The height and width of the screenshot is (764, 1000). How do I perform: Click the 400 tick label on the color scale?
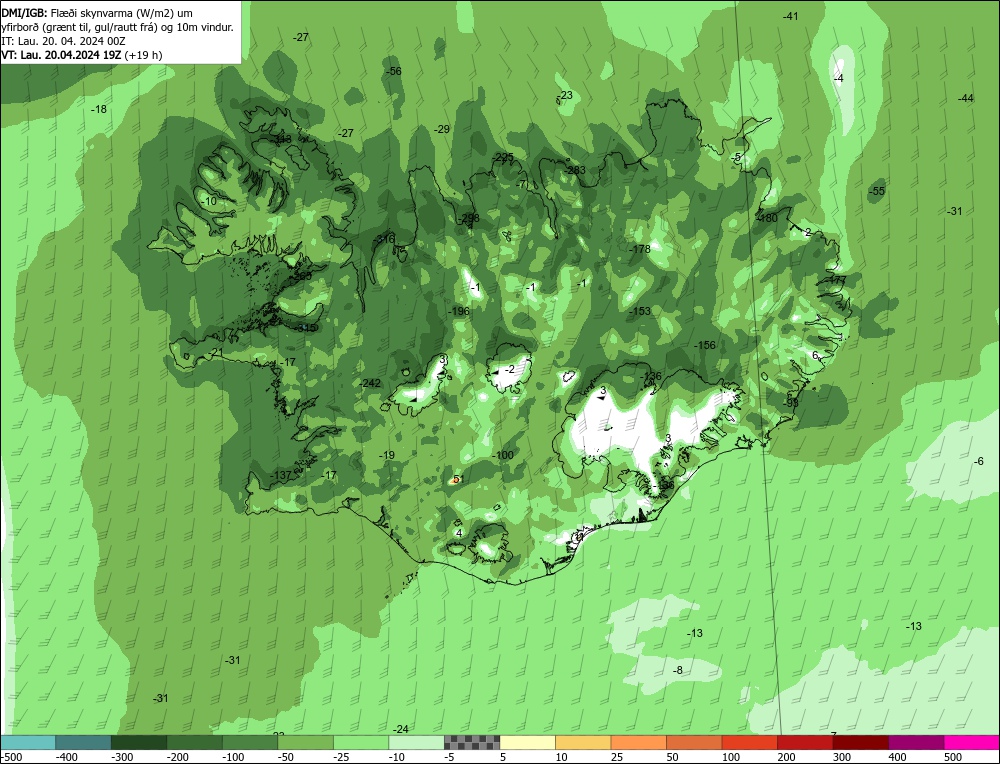pos(897,757)
